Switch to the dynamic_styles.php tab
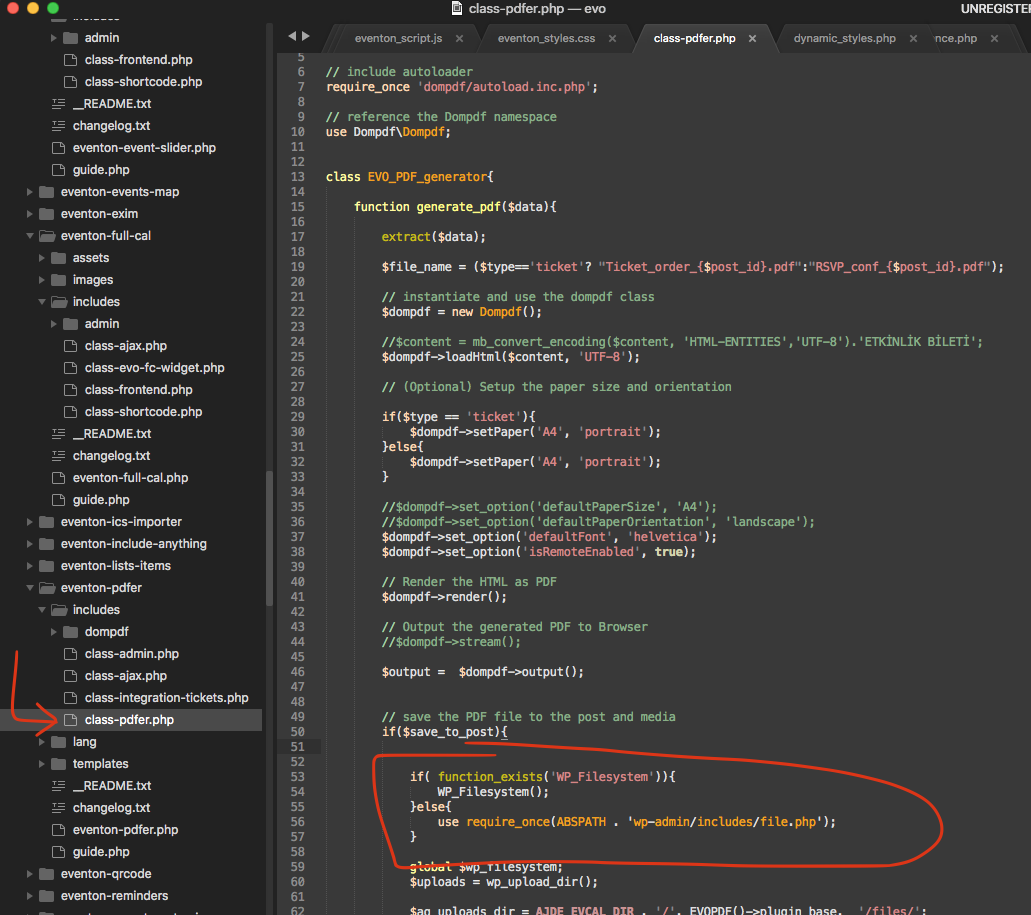Screen dimensions: 1031x915 (844, 39)
